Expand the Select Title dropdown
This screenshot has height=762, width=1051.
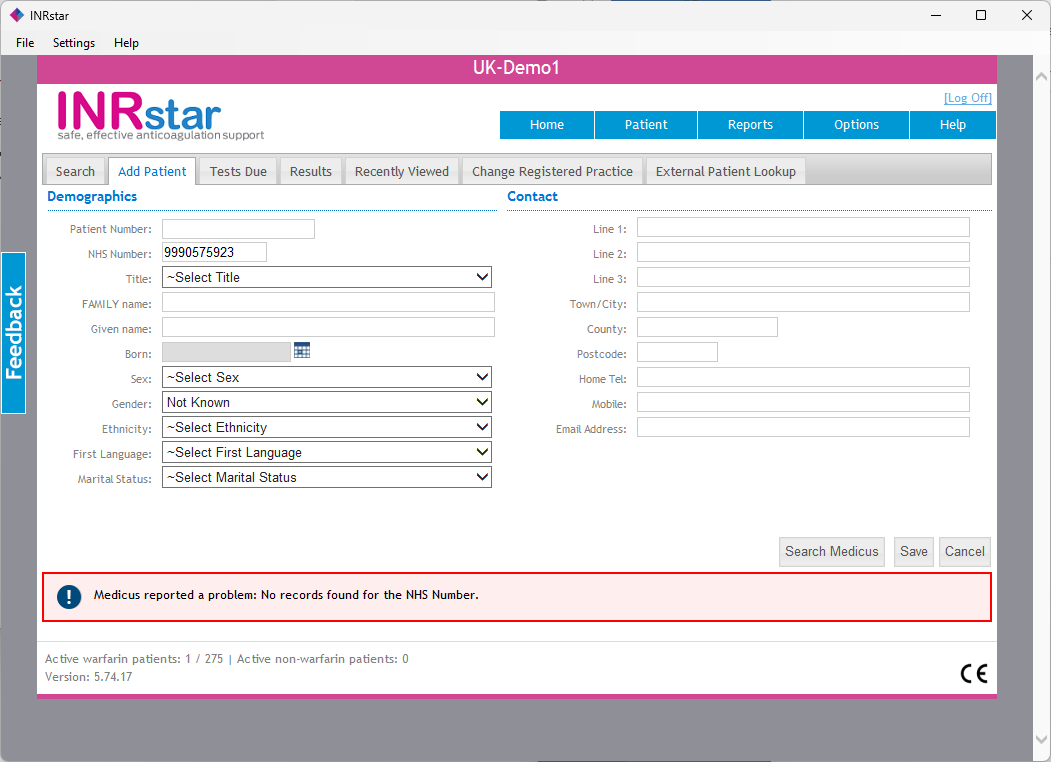326,277
